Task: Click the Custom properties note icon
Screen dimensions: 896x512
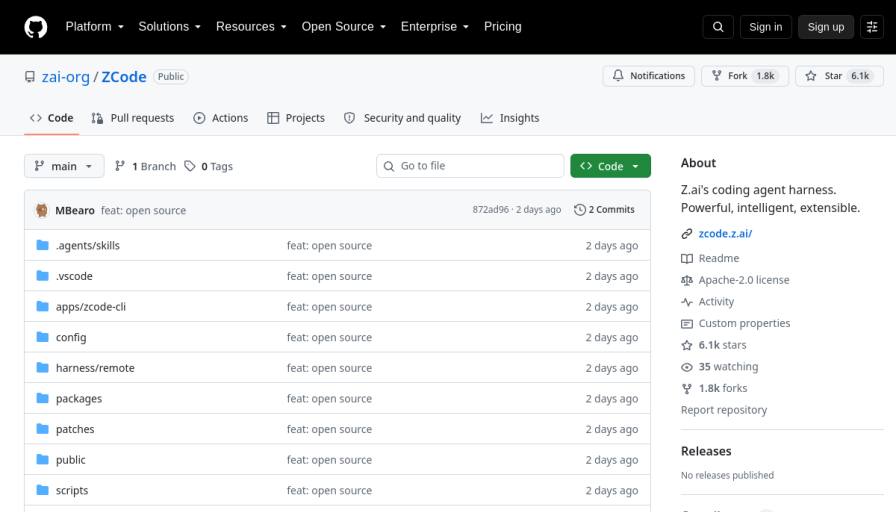Action: click(686, 323)
